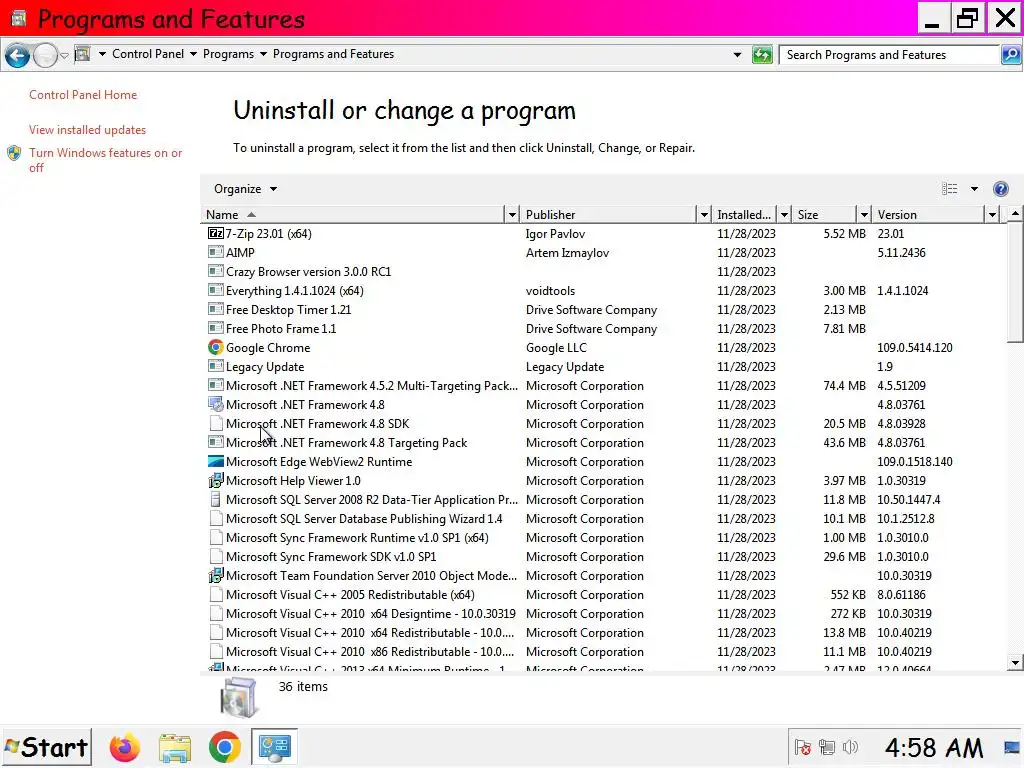Click the Forward navigation arrow button
This screenshot has height=768, width=1024.
pos(45,56)
